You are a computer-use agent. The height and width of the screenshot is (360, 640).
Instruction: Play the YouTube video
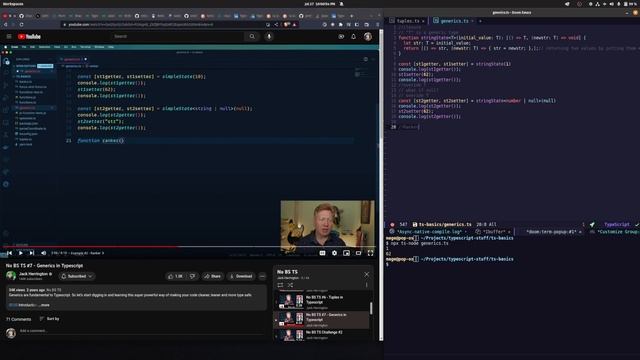tap(20, 253)
